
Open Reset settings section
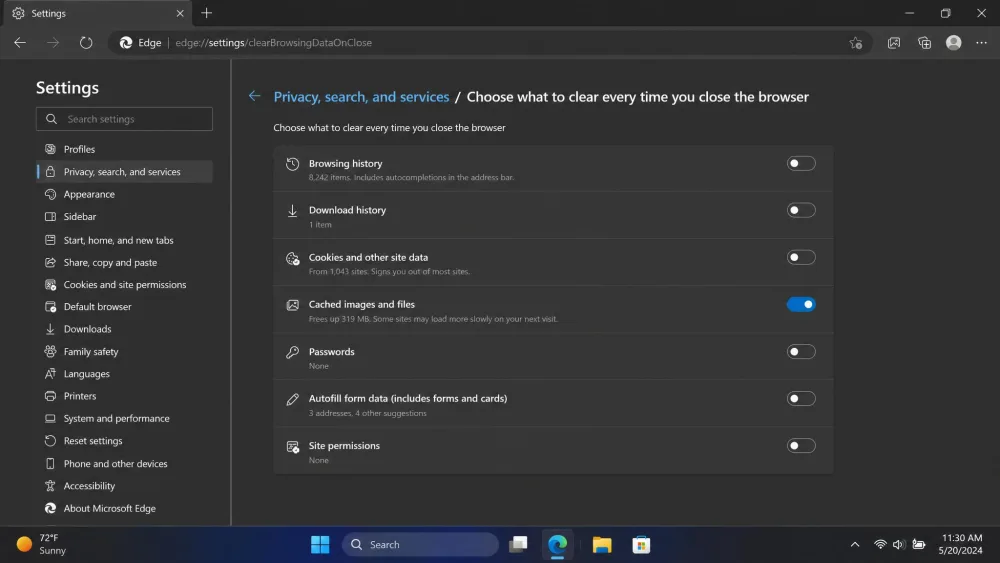124,441
